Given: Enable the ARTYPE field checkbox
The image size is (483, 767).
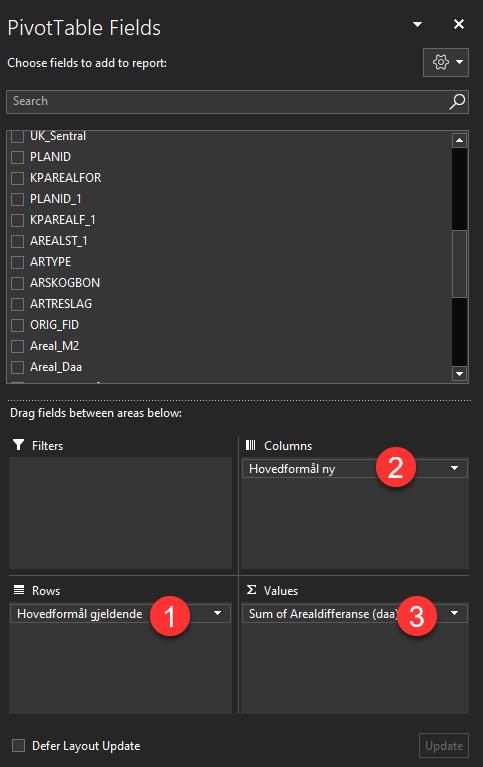Looking at the screenshot, I should [x=17, y=262].
